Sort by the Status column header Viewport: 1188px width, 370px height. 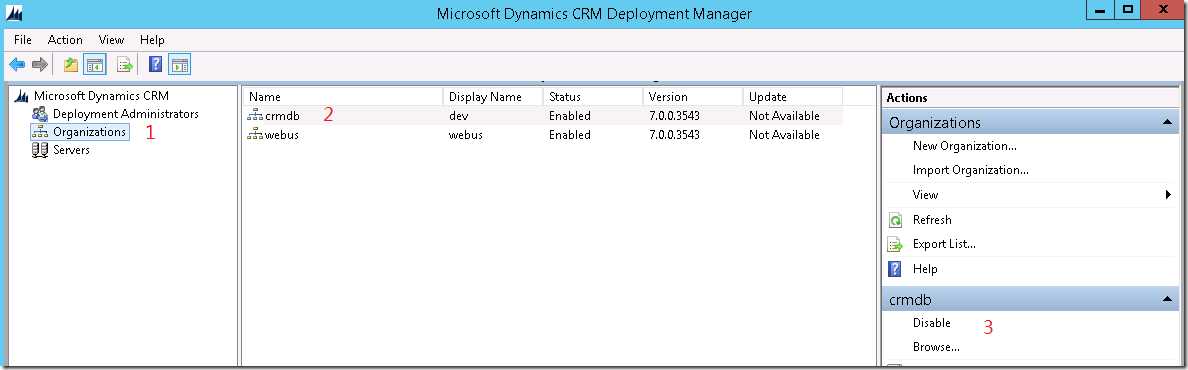tap(593, 97)
